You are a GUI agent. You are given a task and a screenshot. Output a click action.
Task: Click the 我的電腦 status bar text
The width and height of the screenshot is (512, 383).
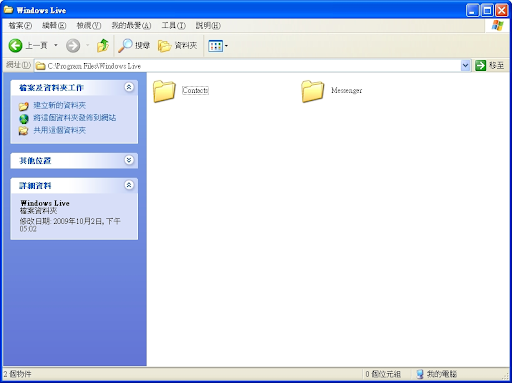442,374
